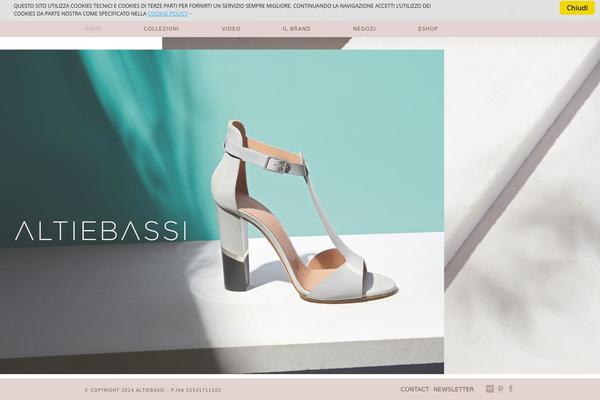
Task: Open the Pinterest icon in the footer
Action: [501, 389]
